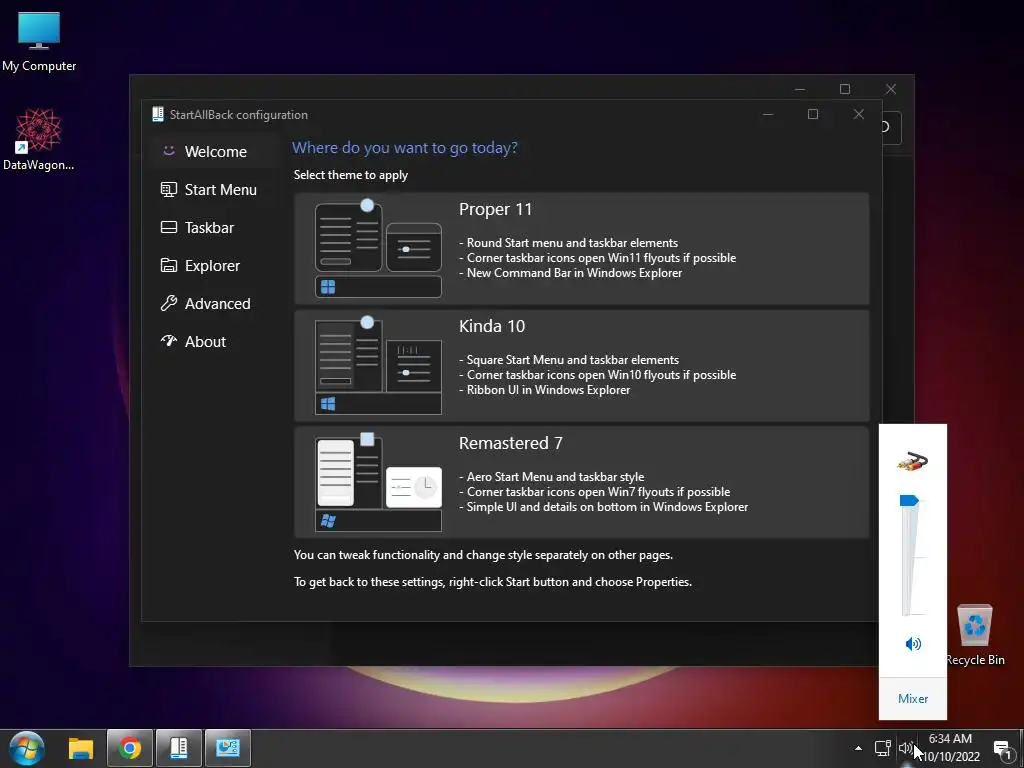
Task: Click the network tray icon
Action: 882,748
